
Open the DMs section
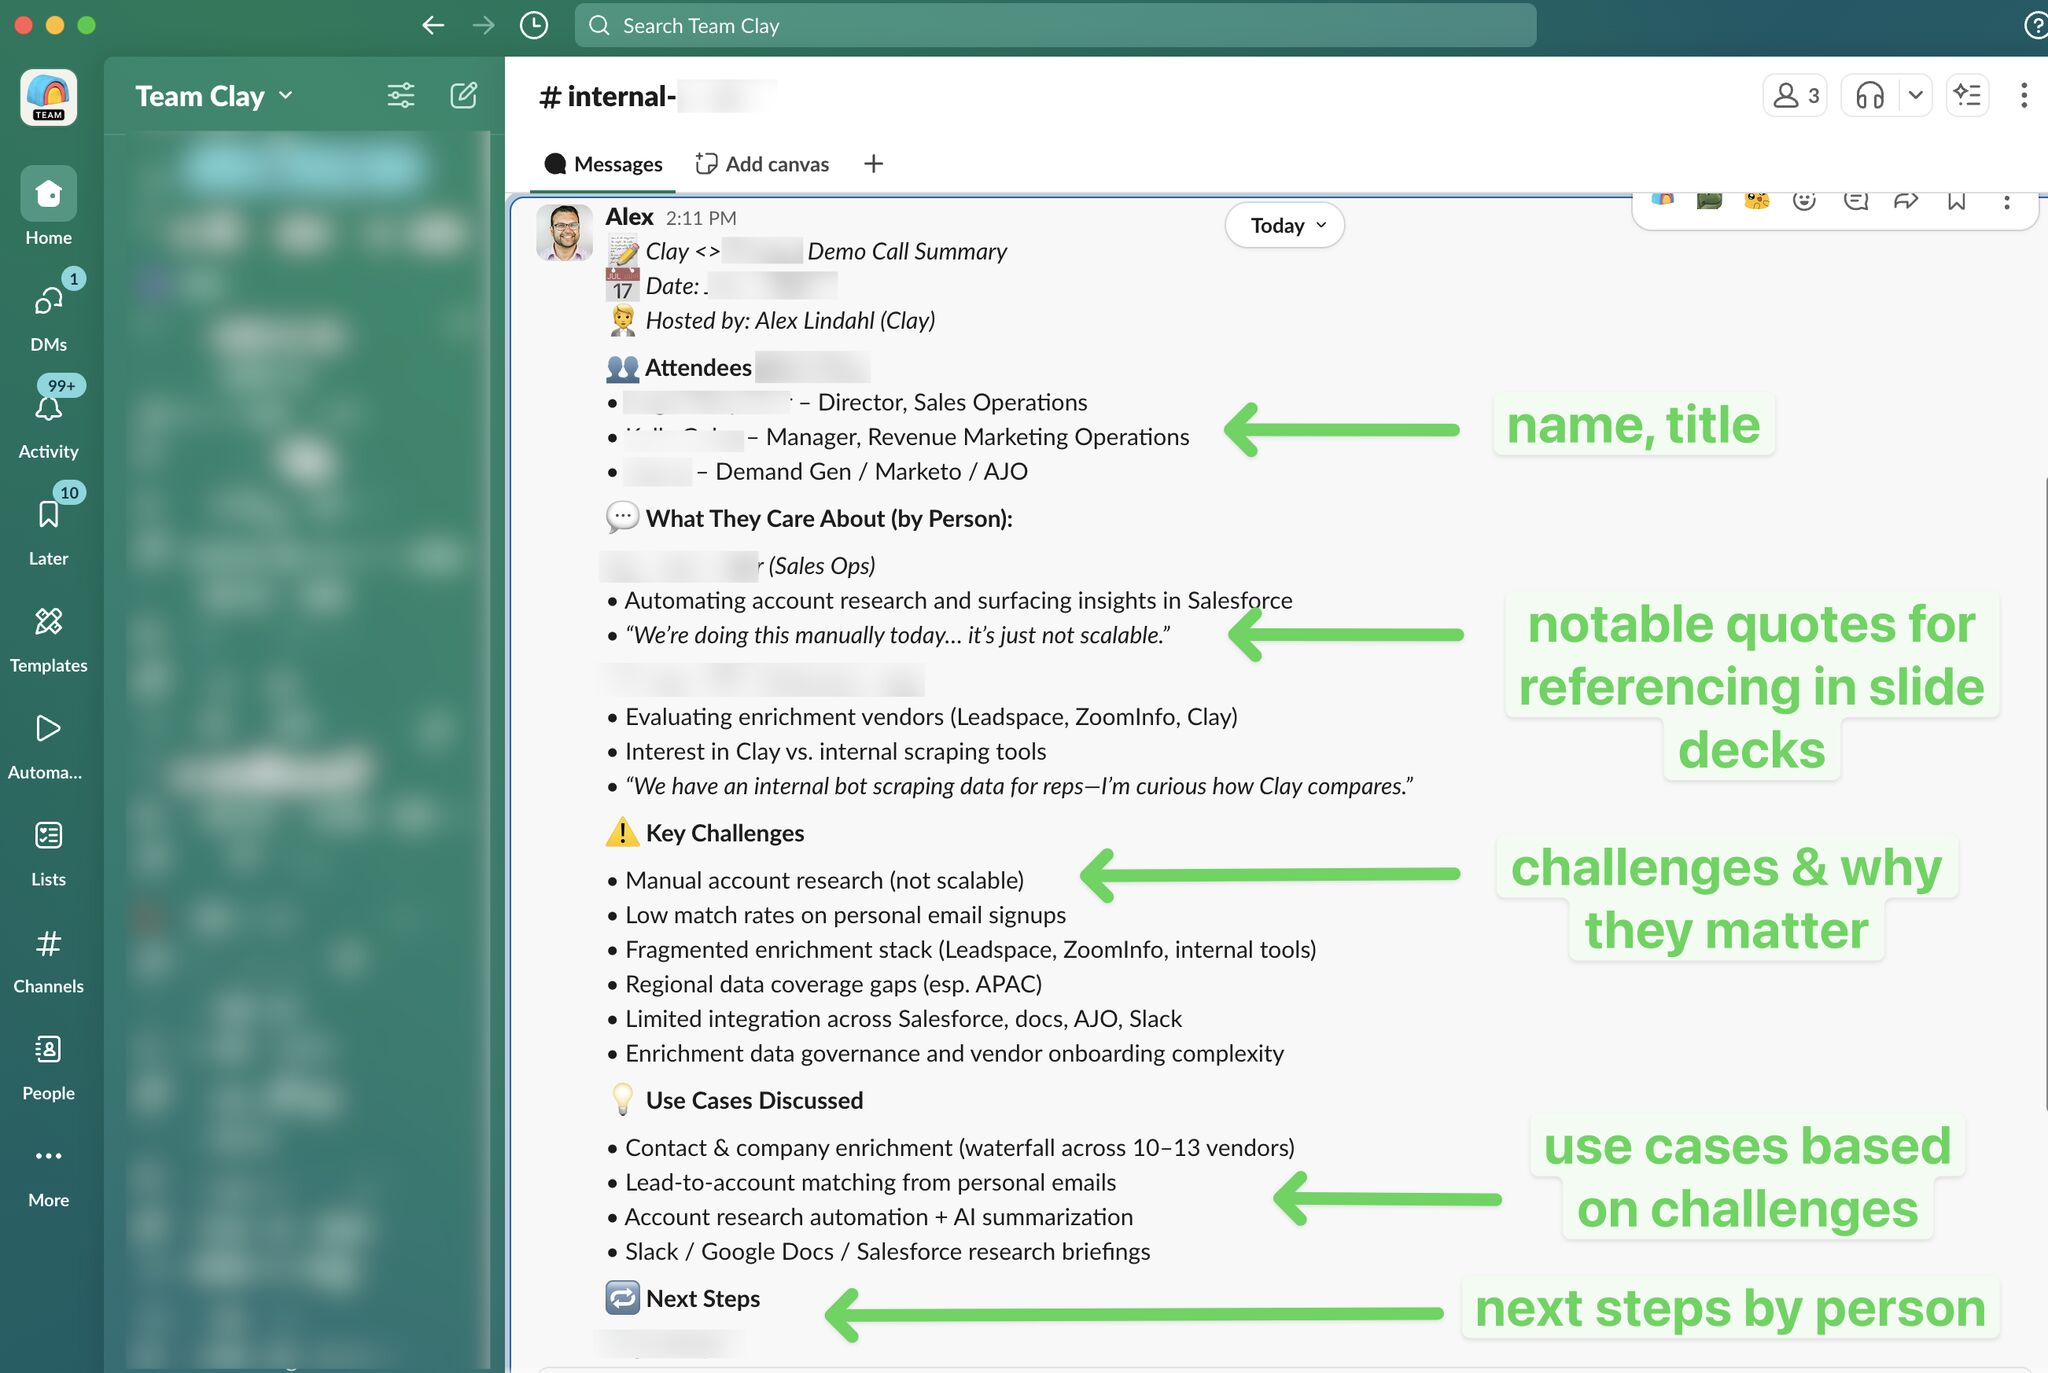[x=48, y=313]
